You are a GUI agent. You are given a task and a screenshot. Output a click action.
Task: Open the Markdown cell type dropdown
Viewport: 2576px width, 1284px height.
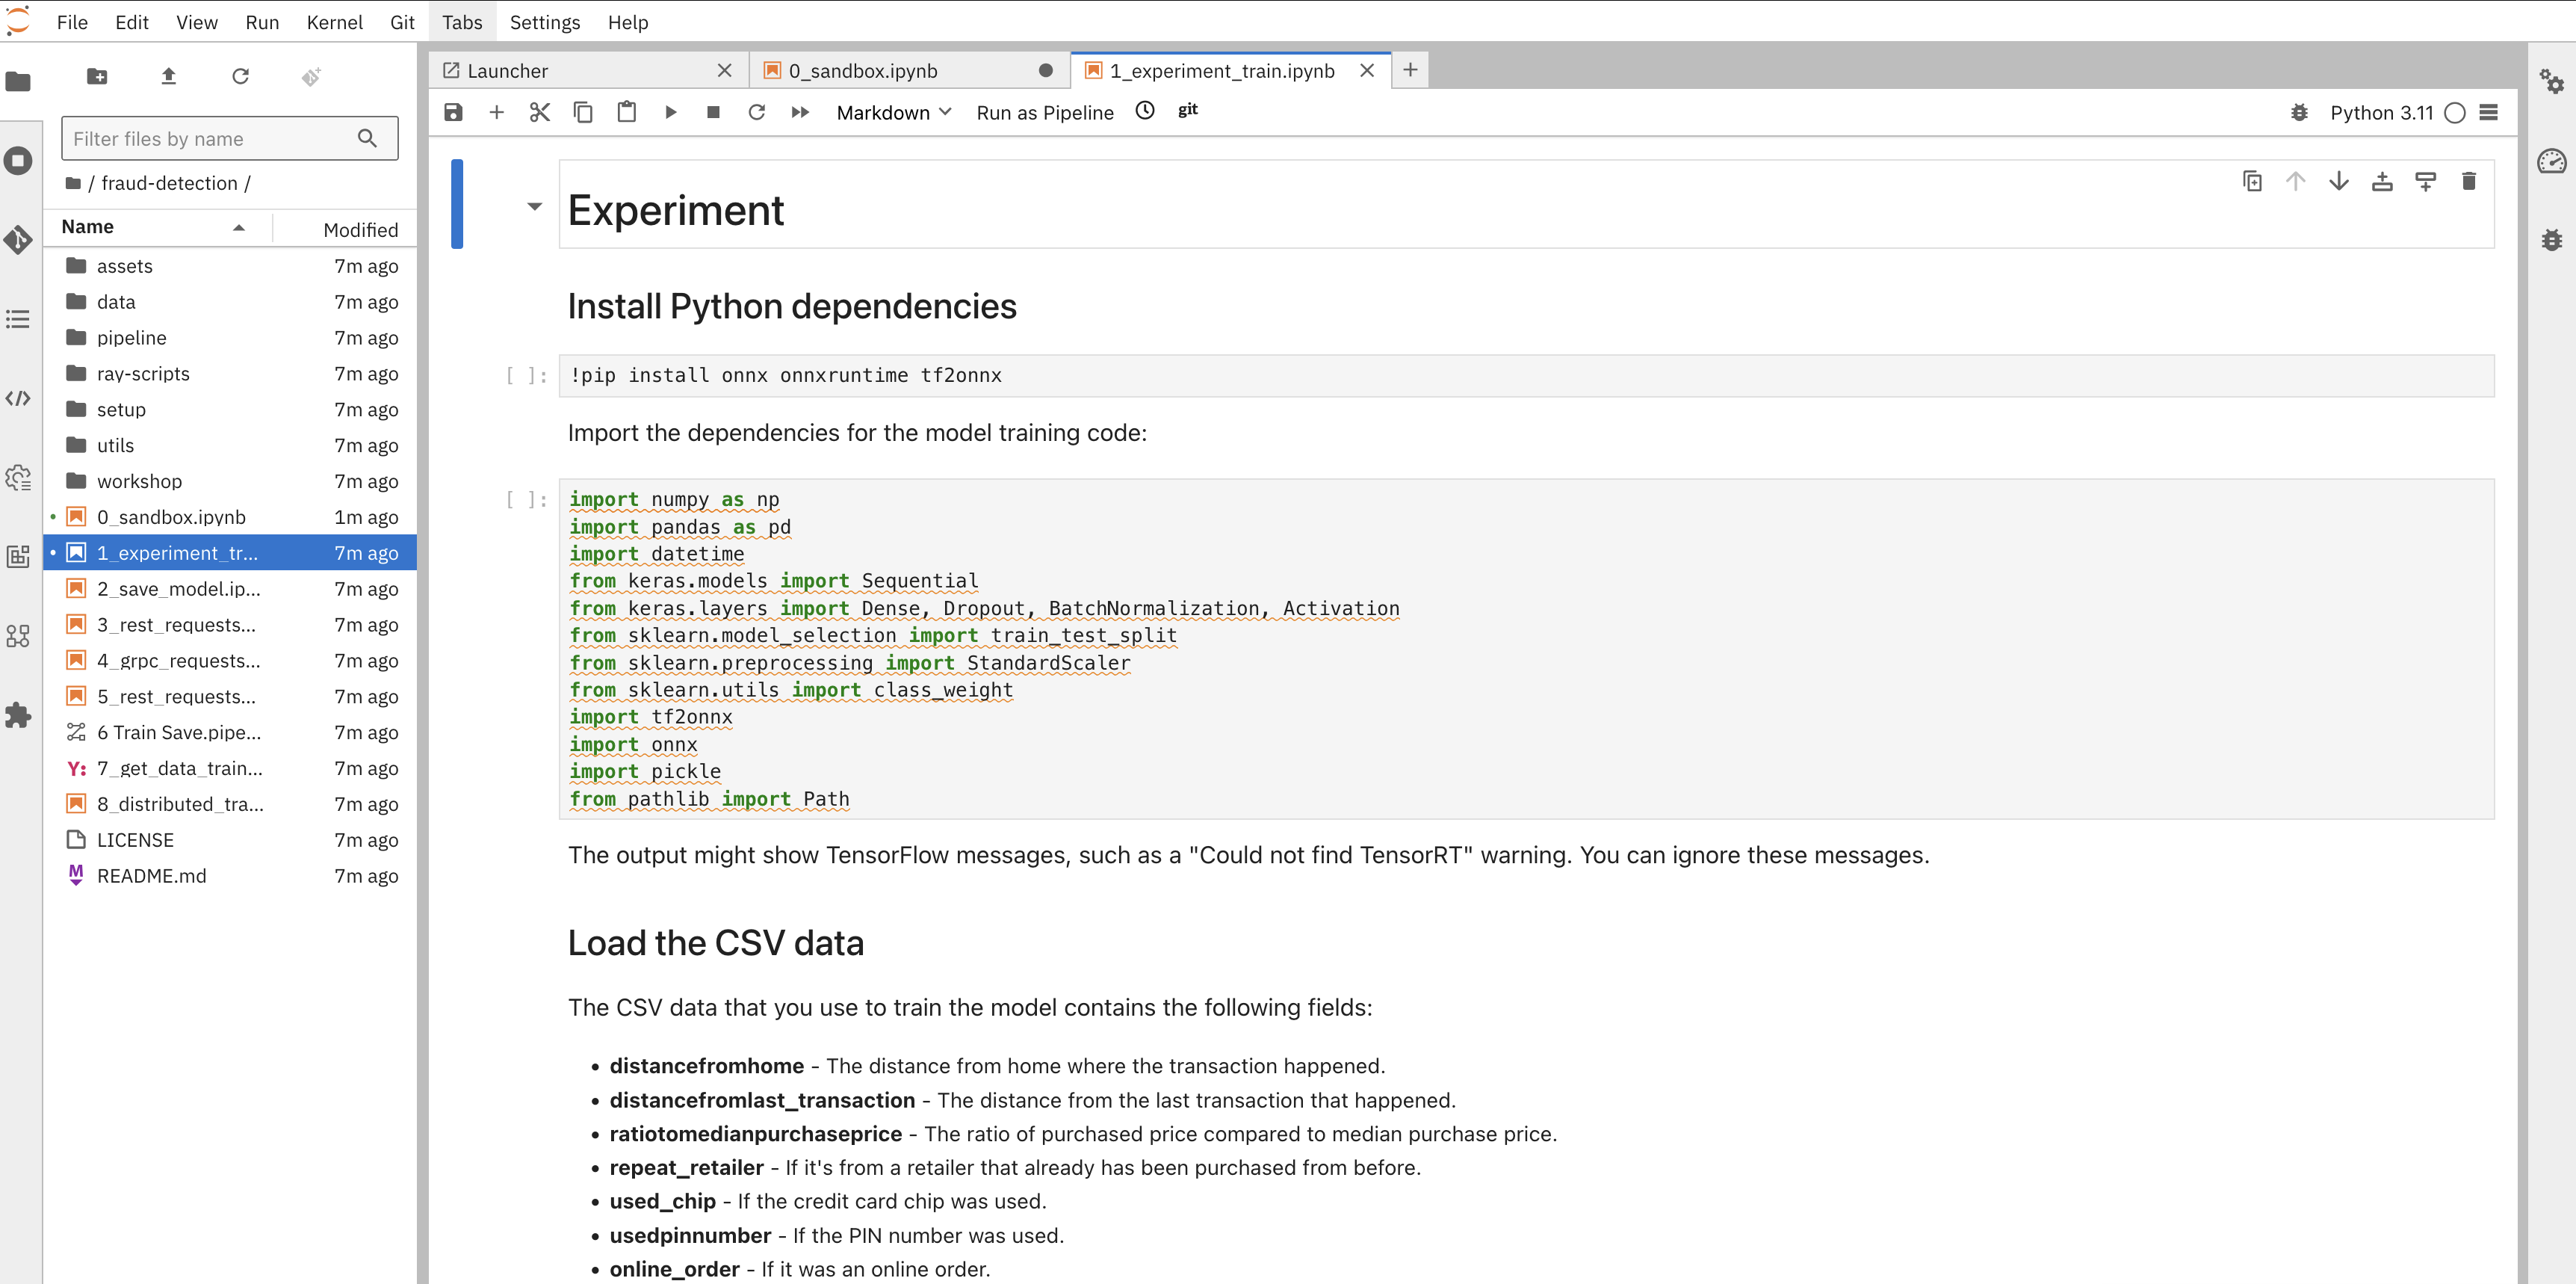(x=893, y=112)
